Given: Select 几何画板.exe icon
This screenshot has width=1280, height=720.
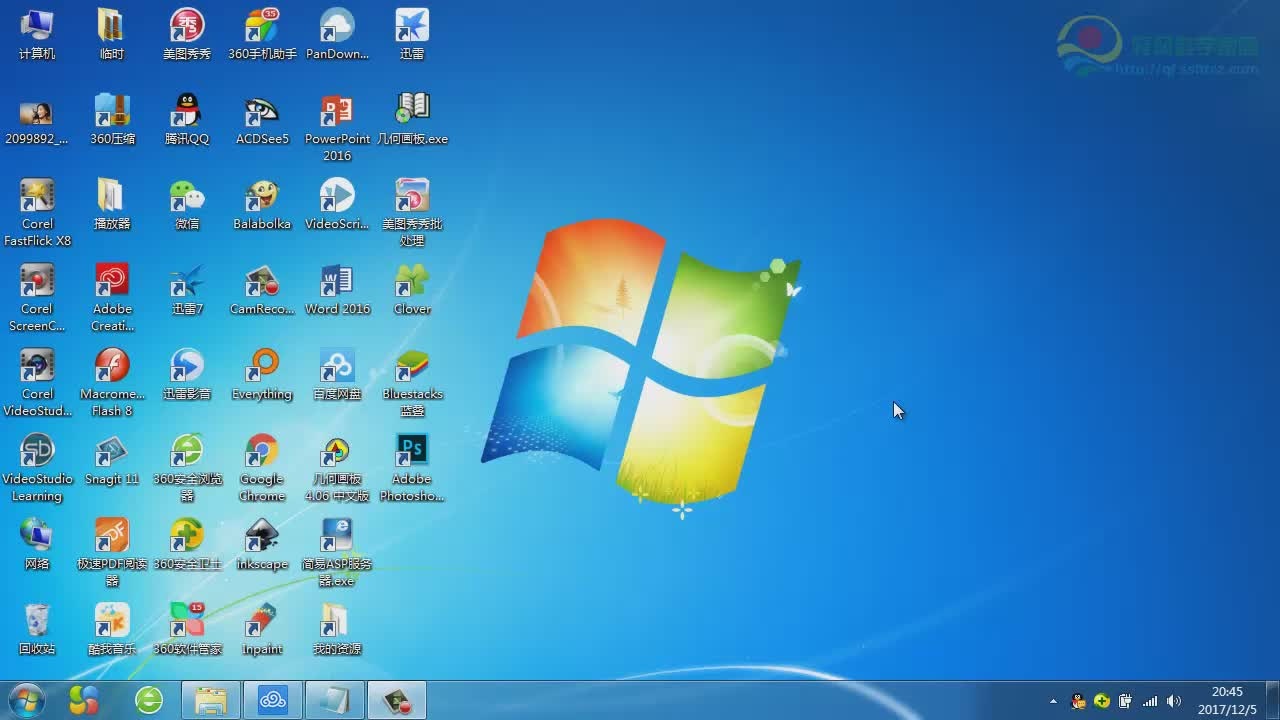Looking at the screenshot, I should tap(412, 120).
